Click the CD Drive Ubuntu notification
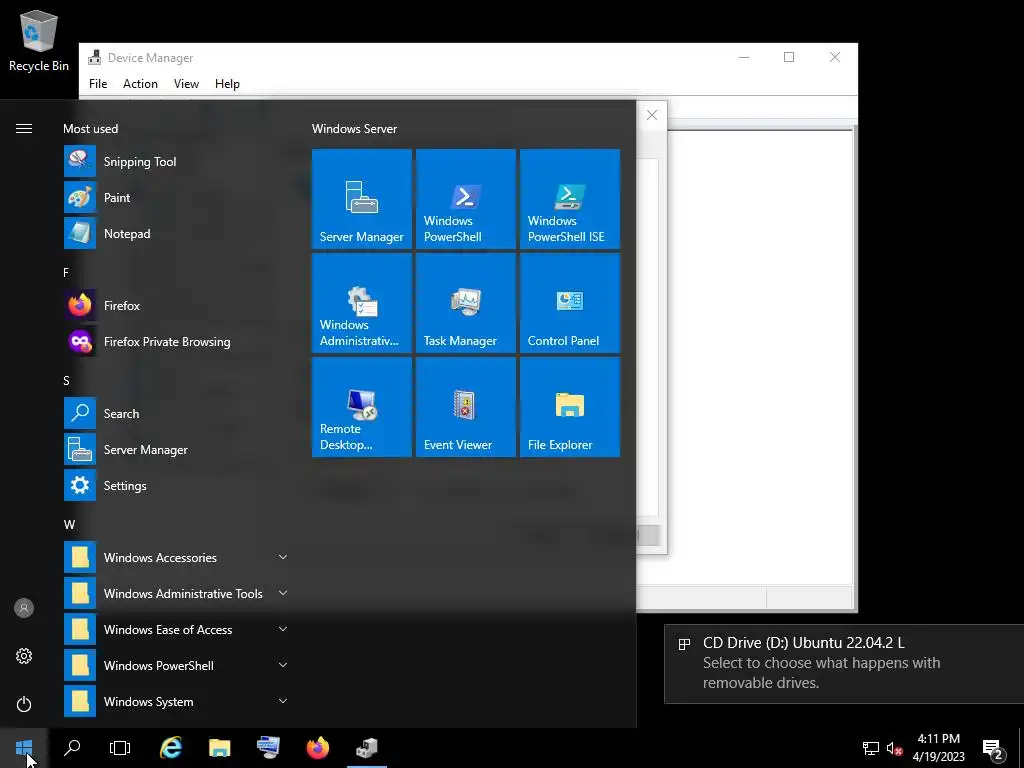1024x768 pixels. pyautogui.click(x=844, y=664)
